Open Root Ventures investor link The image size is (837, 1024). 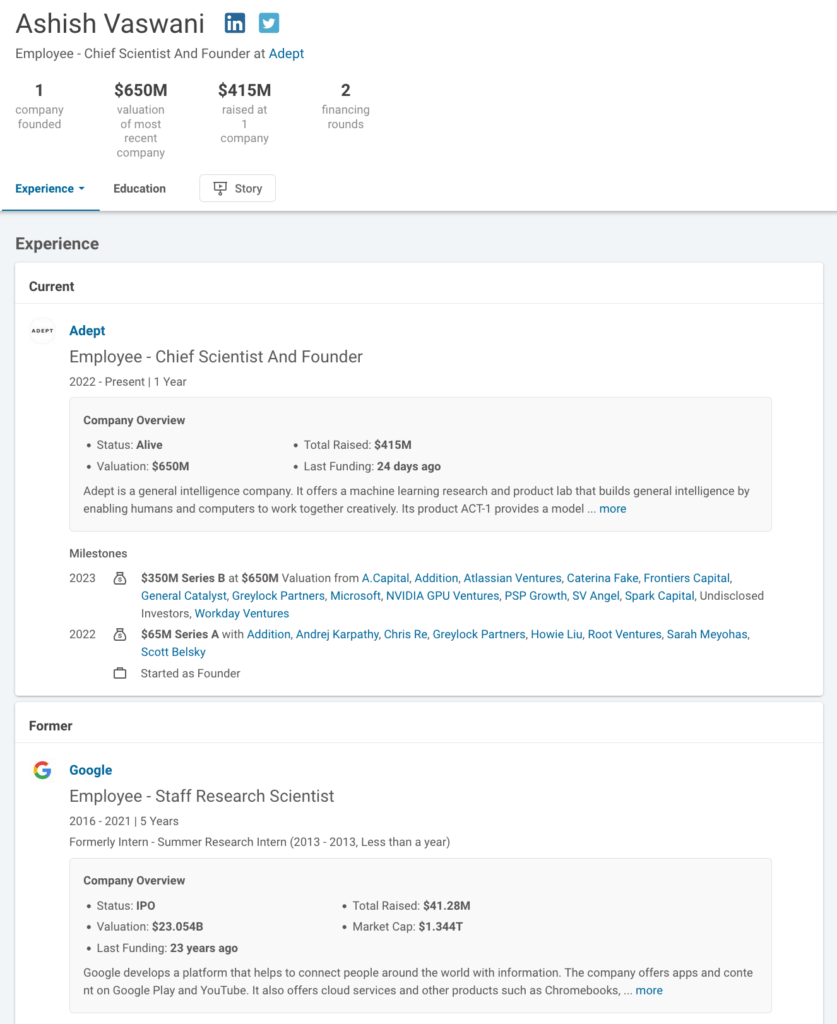tap(624, 634)
